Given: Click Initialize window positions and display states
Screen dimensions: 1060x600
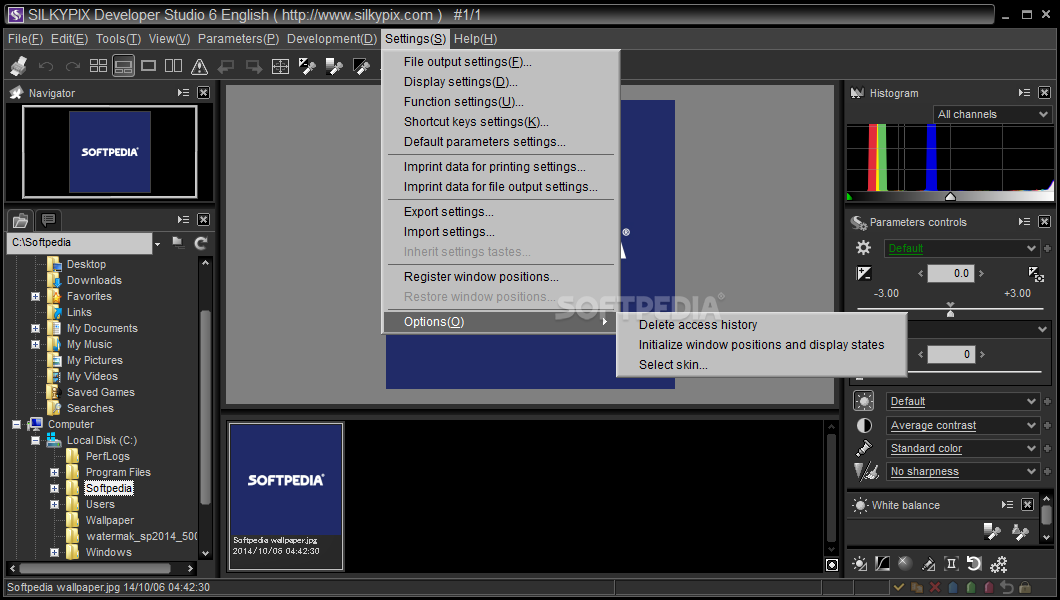Looking at the screenshot, I should click(761, 345).
